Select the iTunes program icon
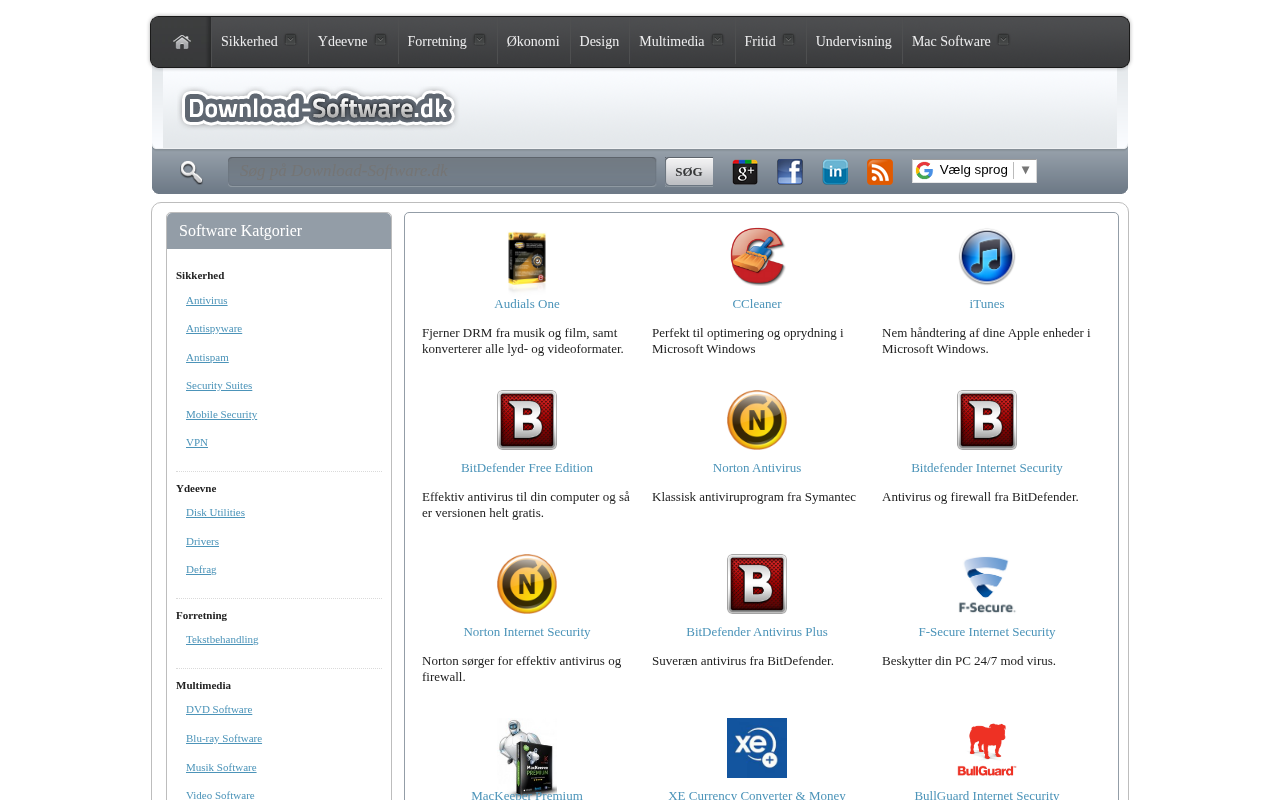This screenshot has height=800, width=1280. [987, 257]
